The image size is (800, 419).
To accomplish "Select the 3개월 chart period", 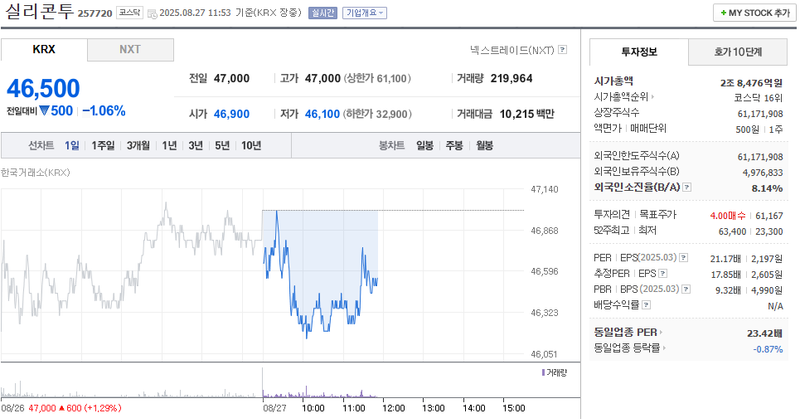I will coord(138,145).
